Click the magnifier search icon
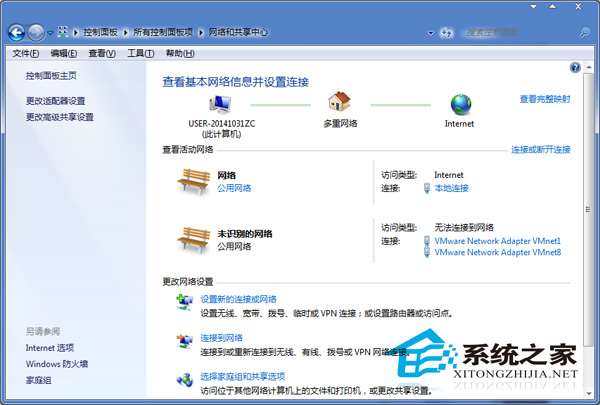Image resolution: width=600 pixels, height=405 pixels. coord(585,33)
